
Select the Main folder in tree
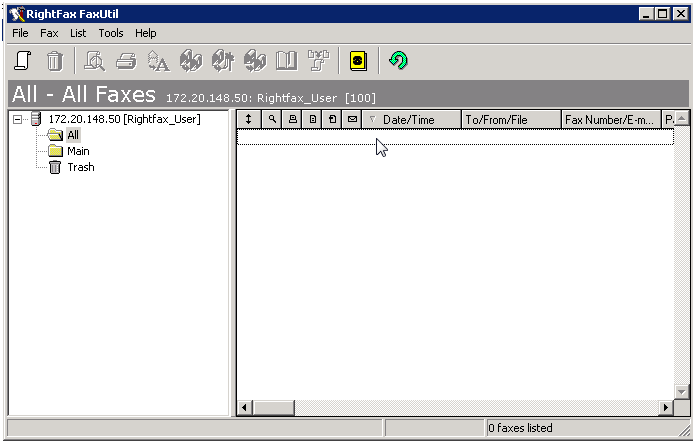78,151
